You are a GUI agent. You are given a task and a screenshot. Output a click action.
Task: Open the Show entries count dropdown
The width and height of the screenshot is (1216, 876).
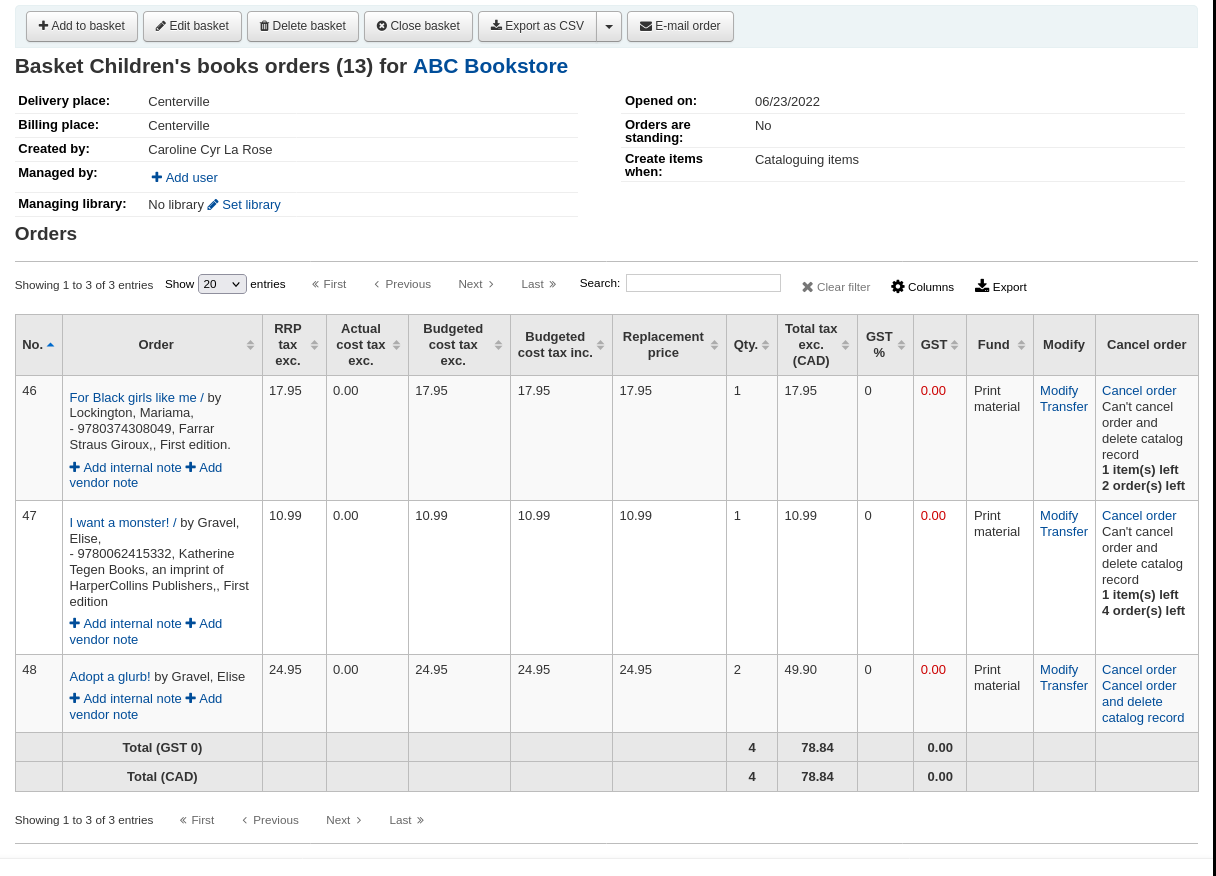coord(222,284)
